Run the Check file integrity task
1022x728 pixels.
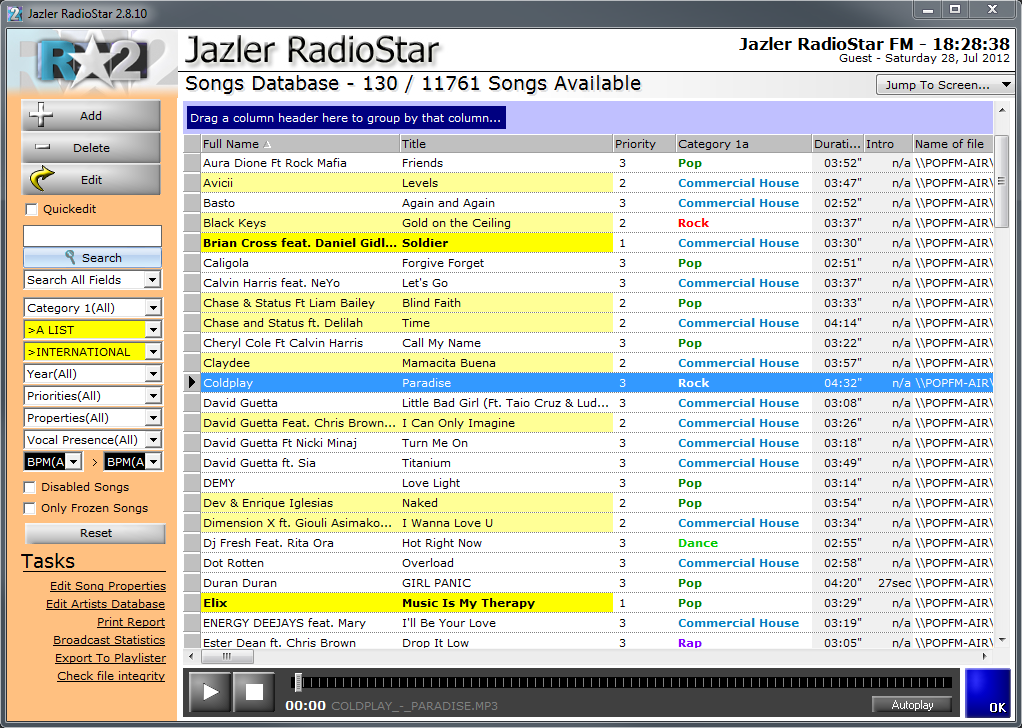pos(111,676)
